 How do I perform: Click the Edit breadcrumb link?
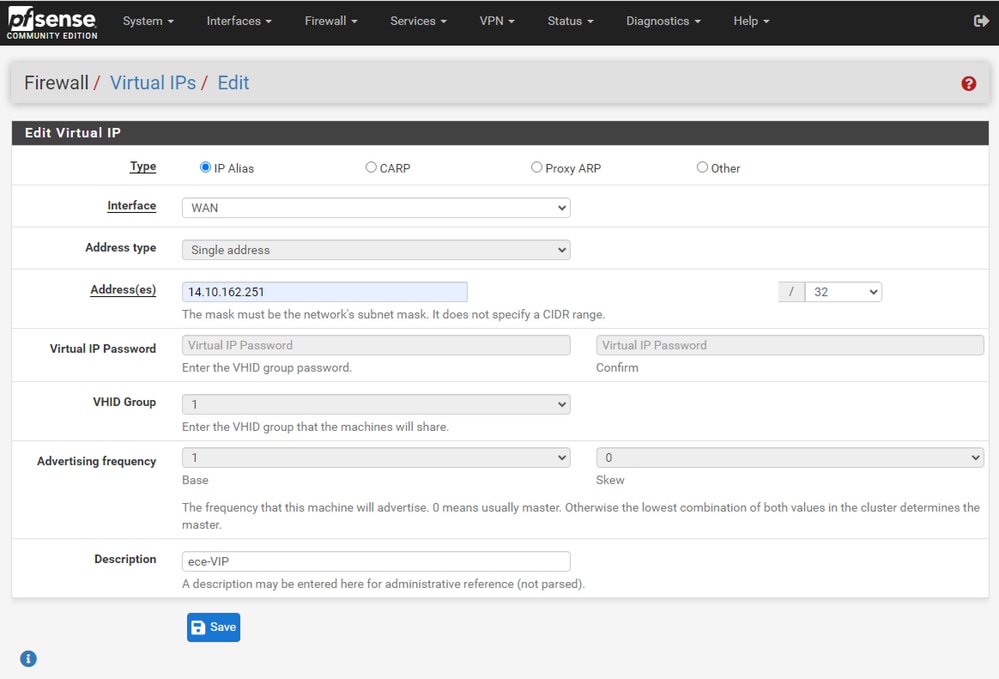pos(233,83)
